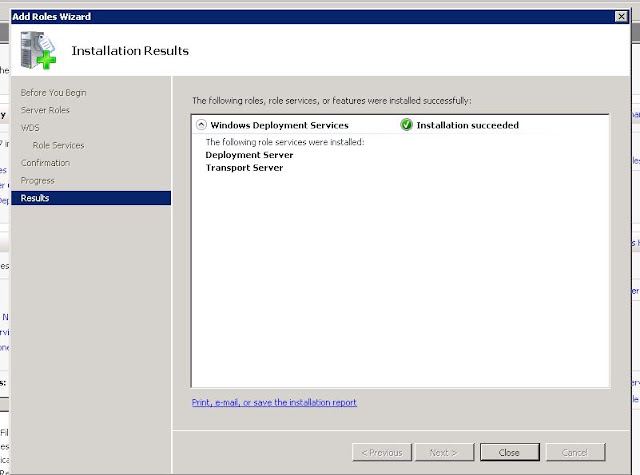Screen dimensions: 640x475
Task: Select Before You Begin step
Action: (x=53, y=93)
